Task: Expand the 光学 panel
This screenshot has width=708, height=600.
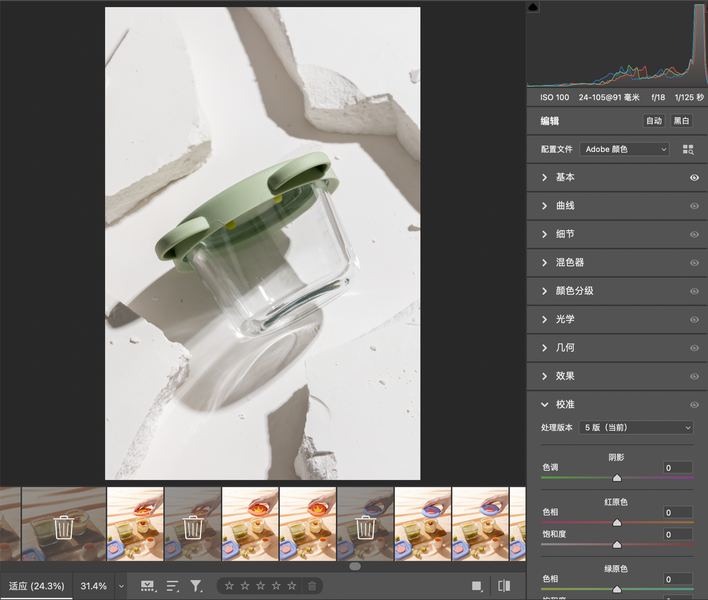Action: point(545,320)
